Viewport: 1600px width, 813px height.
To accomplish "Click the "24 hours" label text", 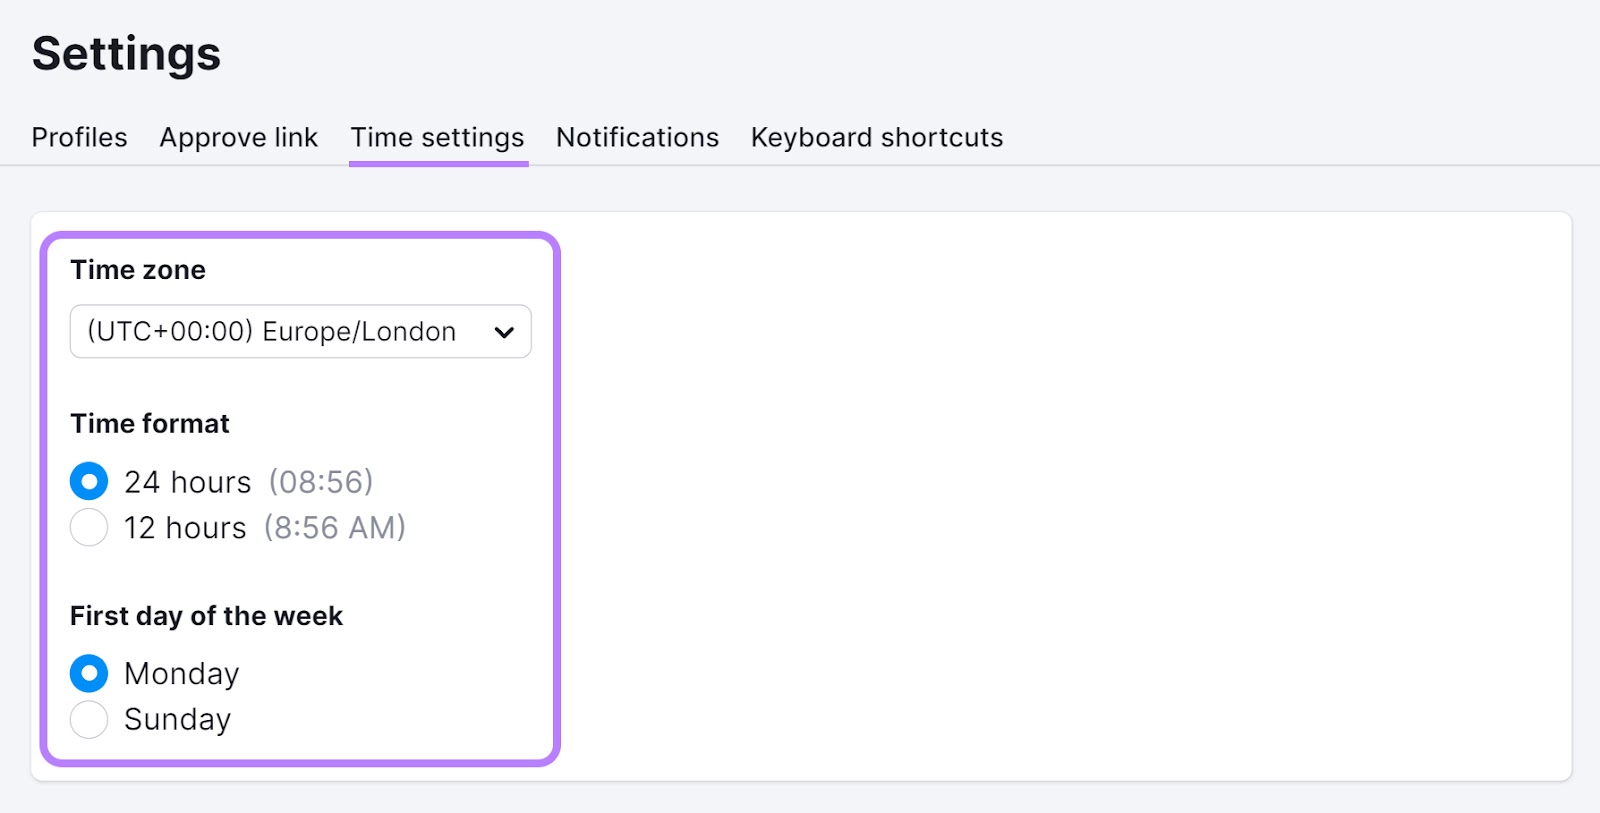I will pyautogui.click(x=187, y=482).
